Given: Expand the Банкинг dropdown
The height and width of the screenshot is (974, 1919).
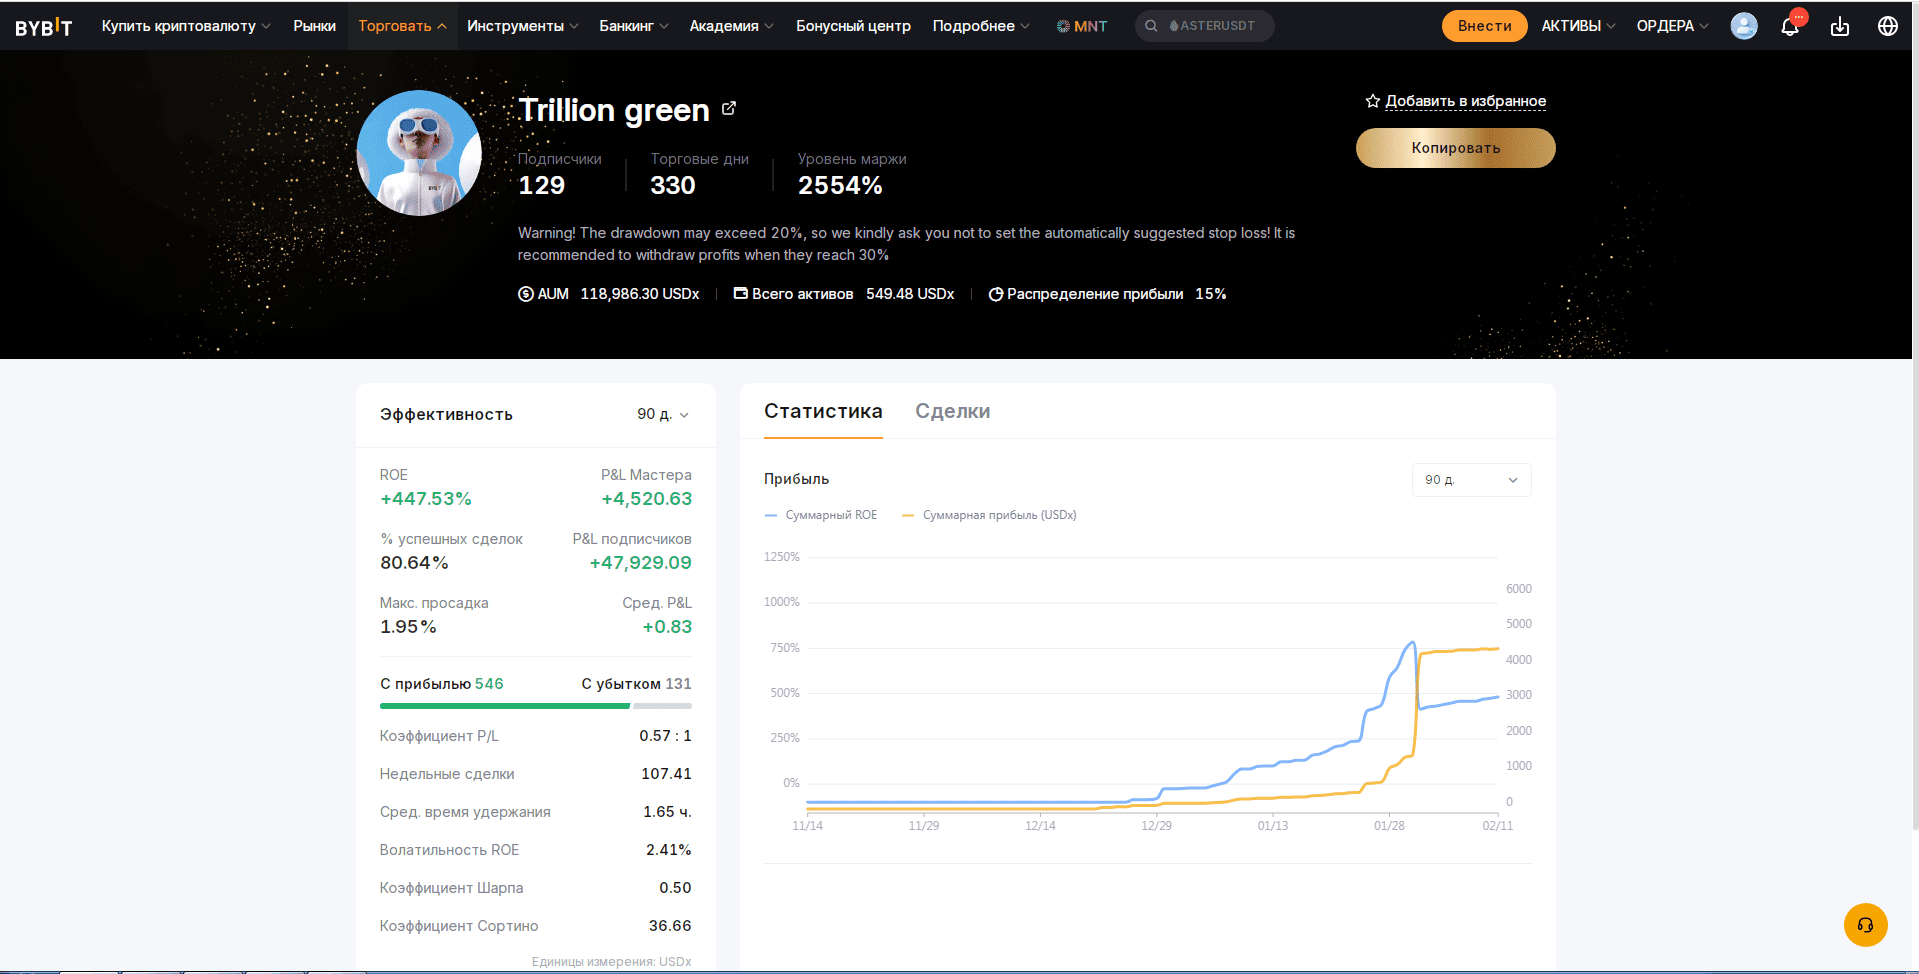Looking at the screenshot, I should 634,26.
